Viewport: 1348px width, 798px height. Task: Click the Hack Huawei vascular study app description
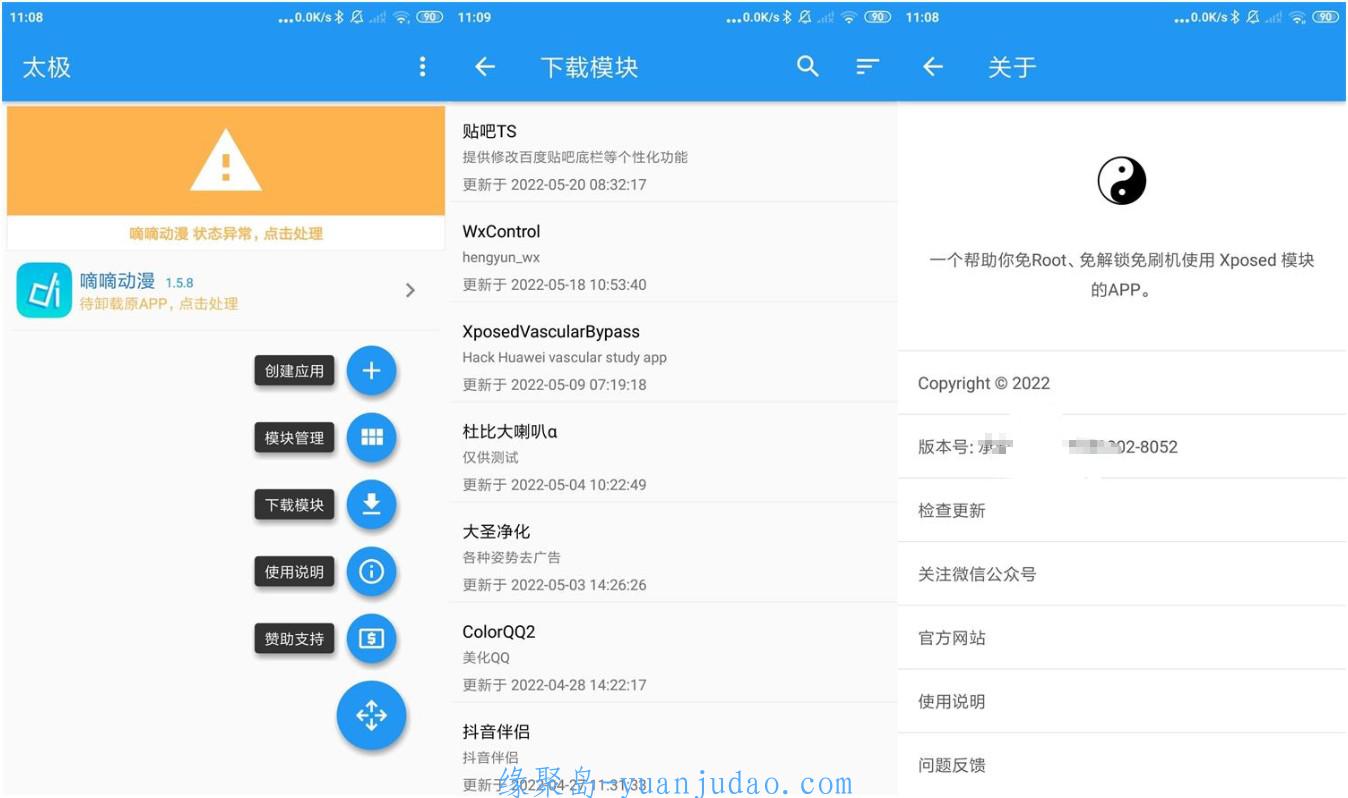click(564, 357)
